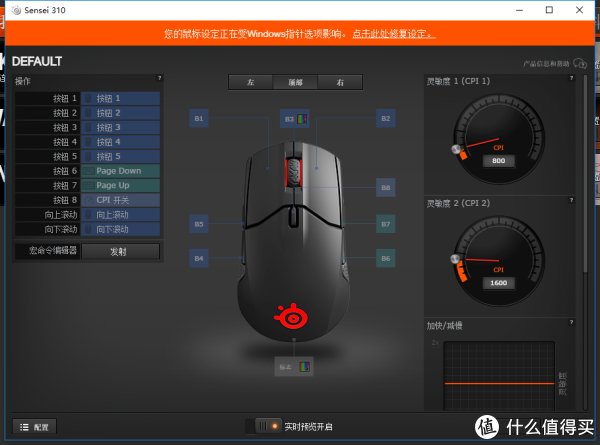Open 向下滚动 scroll down assignment
The height and width of the screenshot is (445, 600).
[x=121, y=229]
